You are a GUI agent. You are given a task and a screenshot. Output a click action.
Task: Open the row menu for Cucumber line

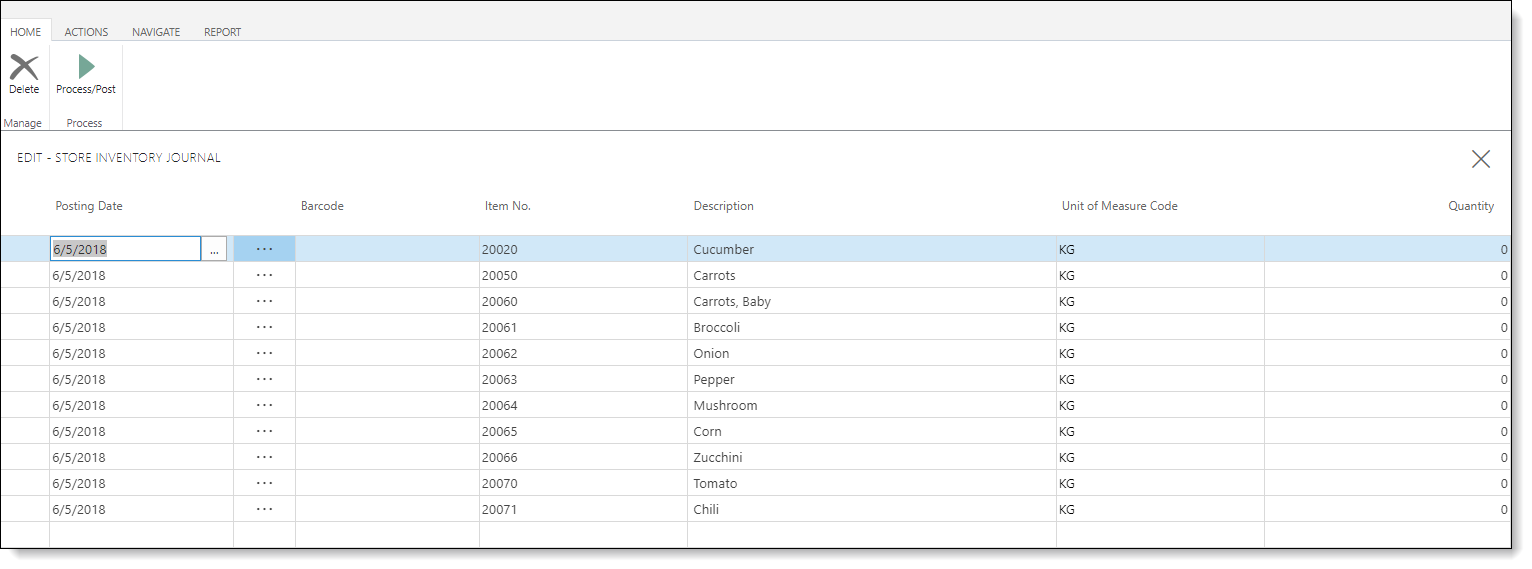[x=264, y=249]
